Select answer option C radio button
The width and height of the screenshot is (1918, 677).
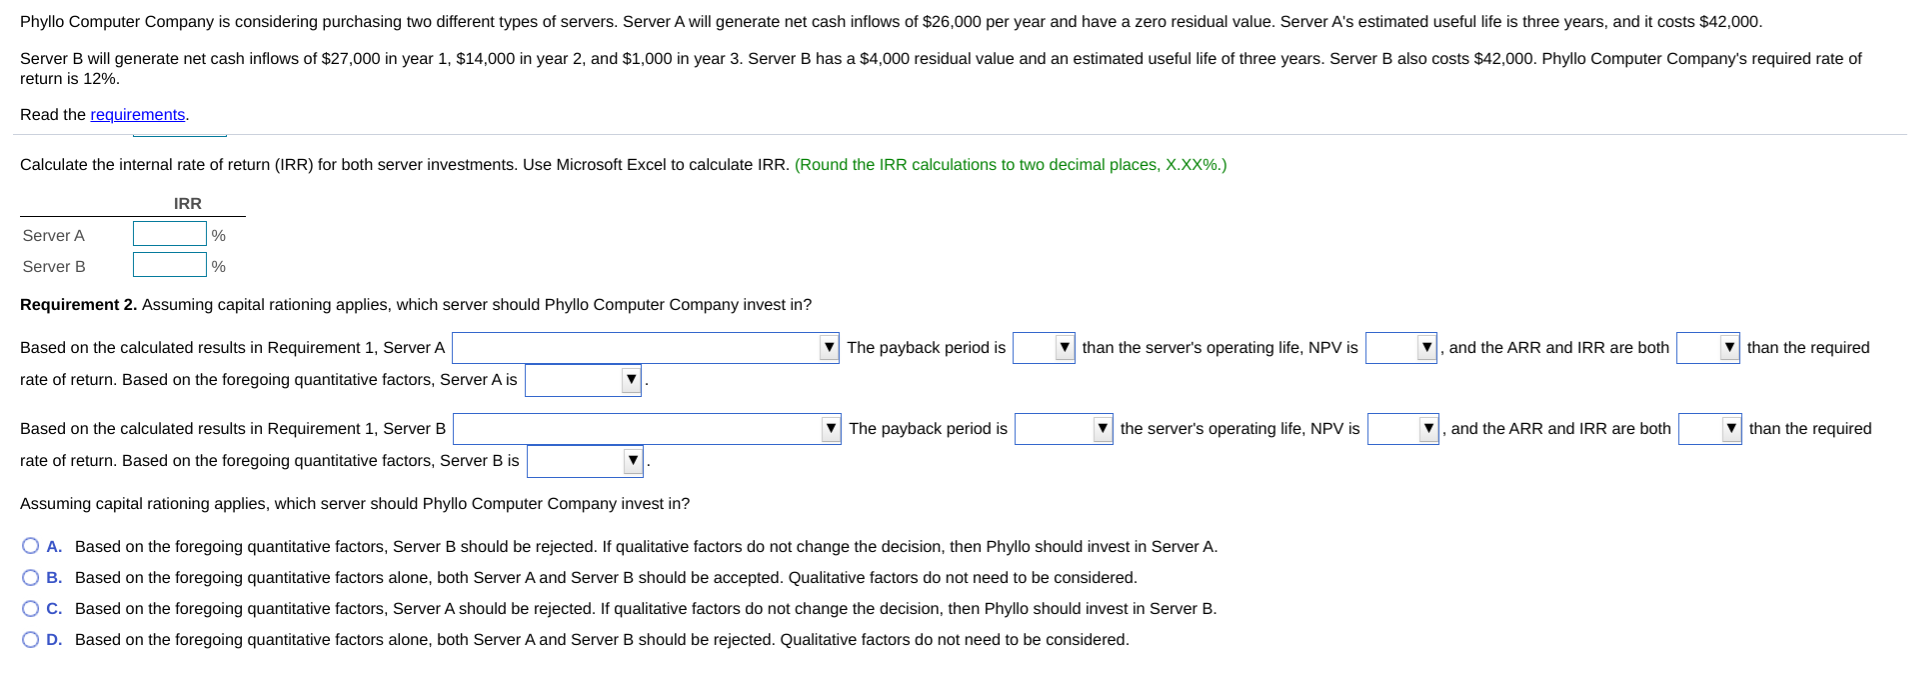[x=30, y=608]
